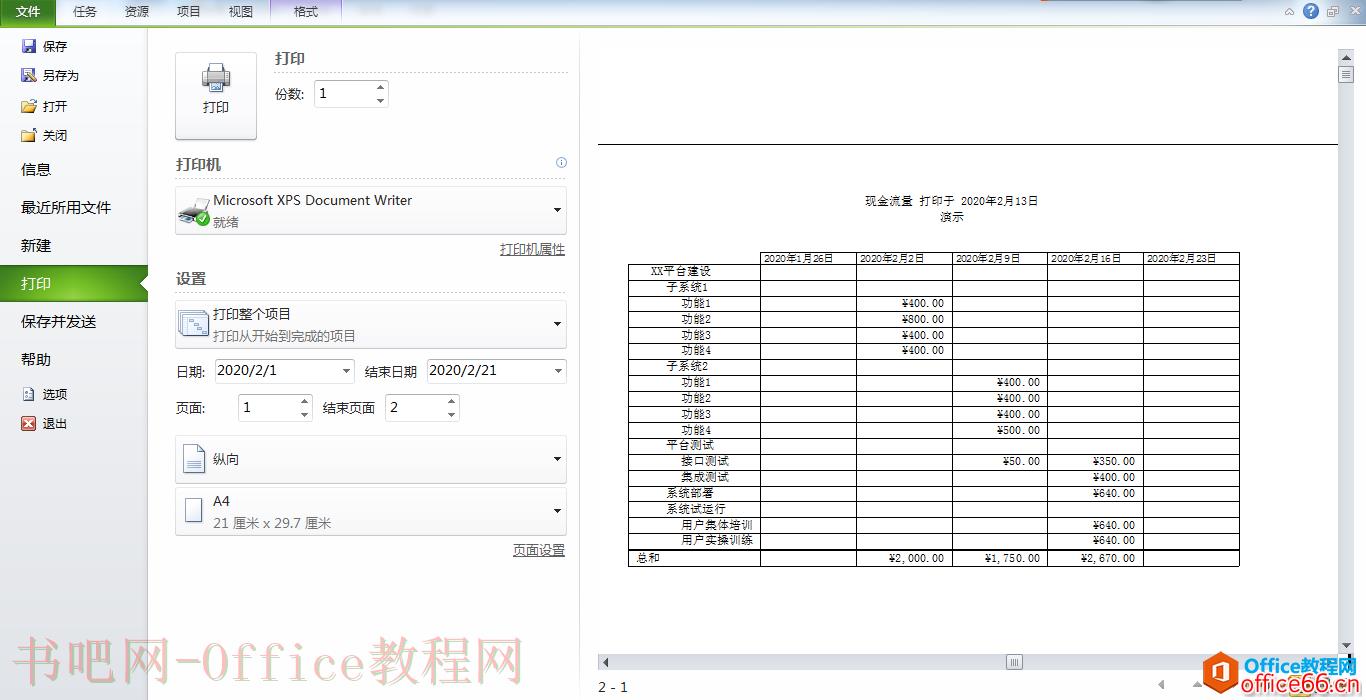This screenshot has width=1366, height=700.
Task: Click the horizontal scrollbar left arrow
Action: tap(605, 662)
